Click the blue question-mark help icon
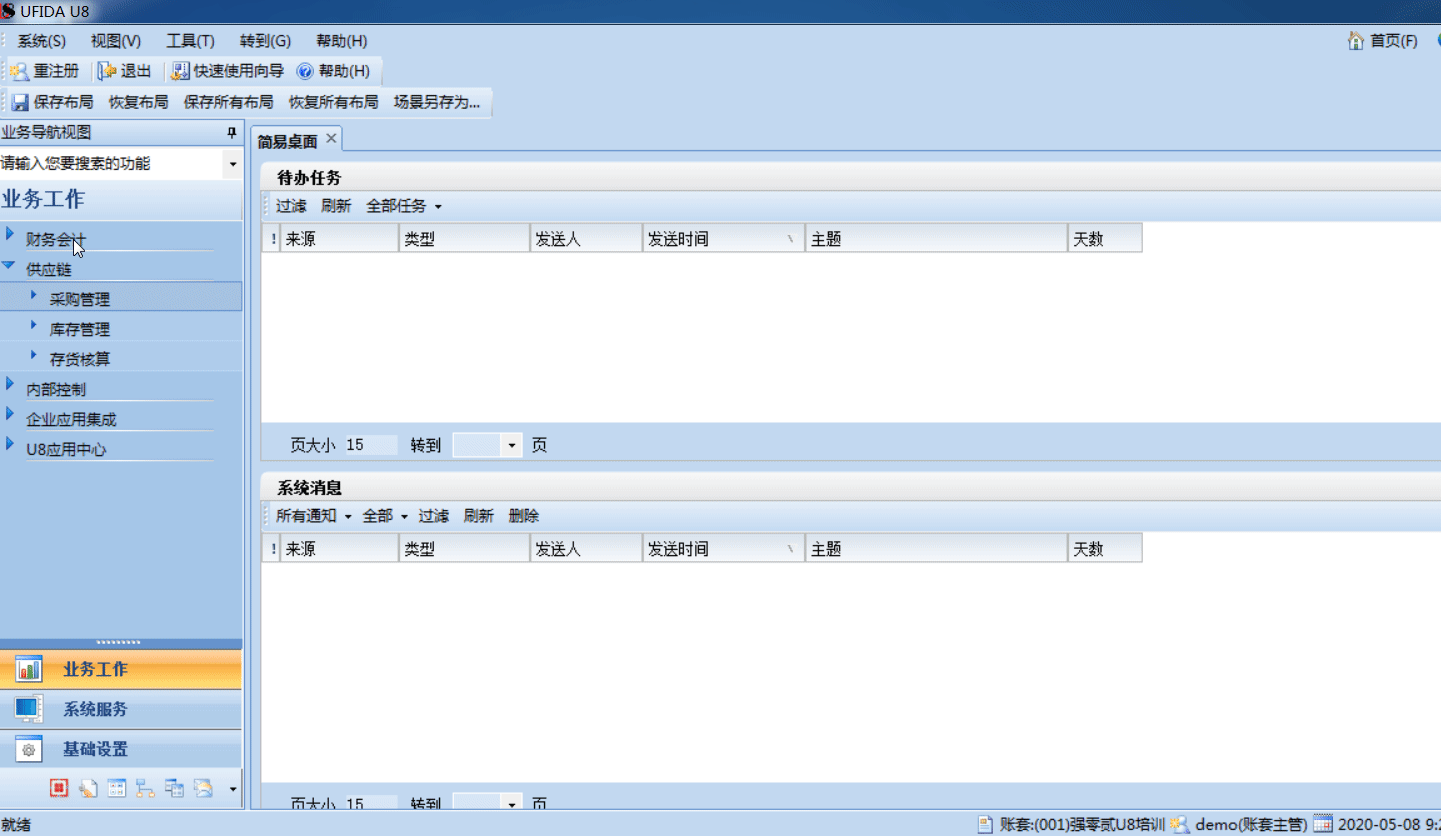The image size is (1441, 836). pos(306,72)
